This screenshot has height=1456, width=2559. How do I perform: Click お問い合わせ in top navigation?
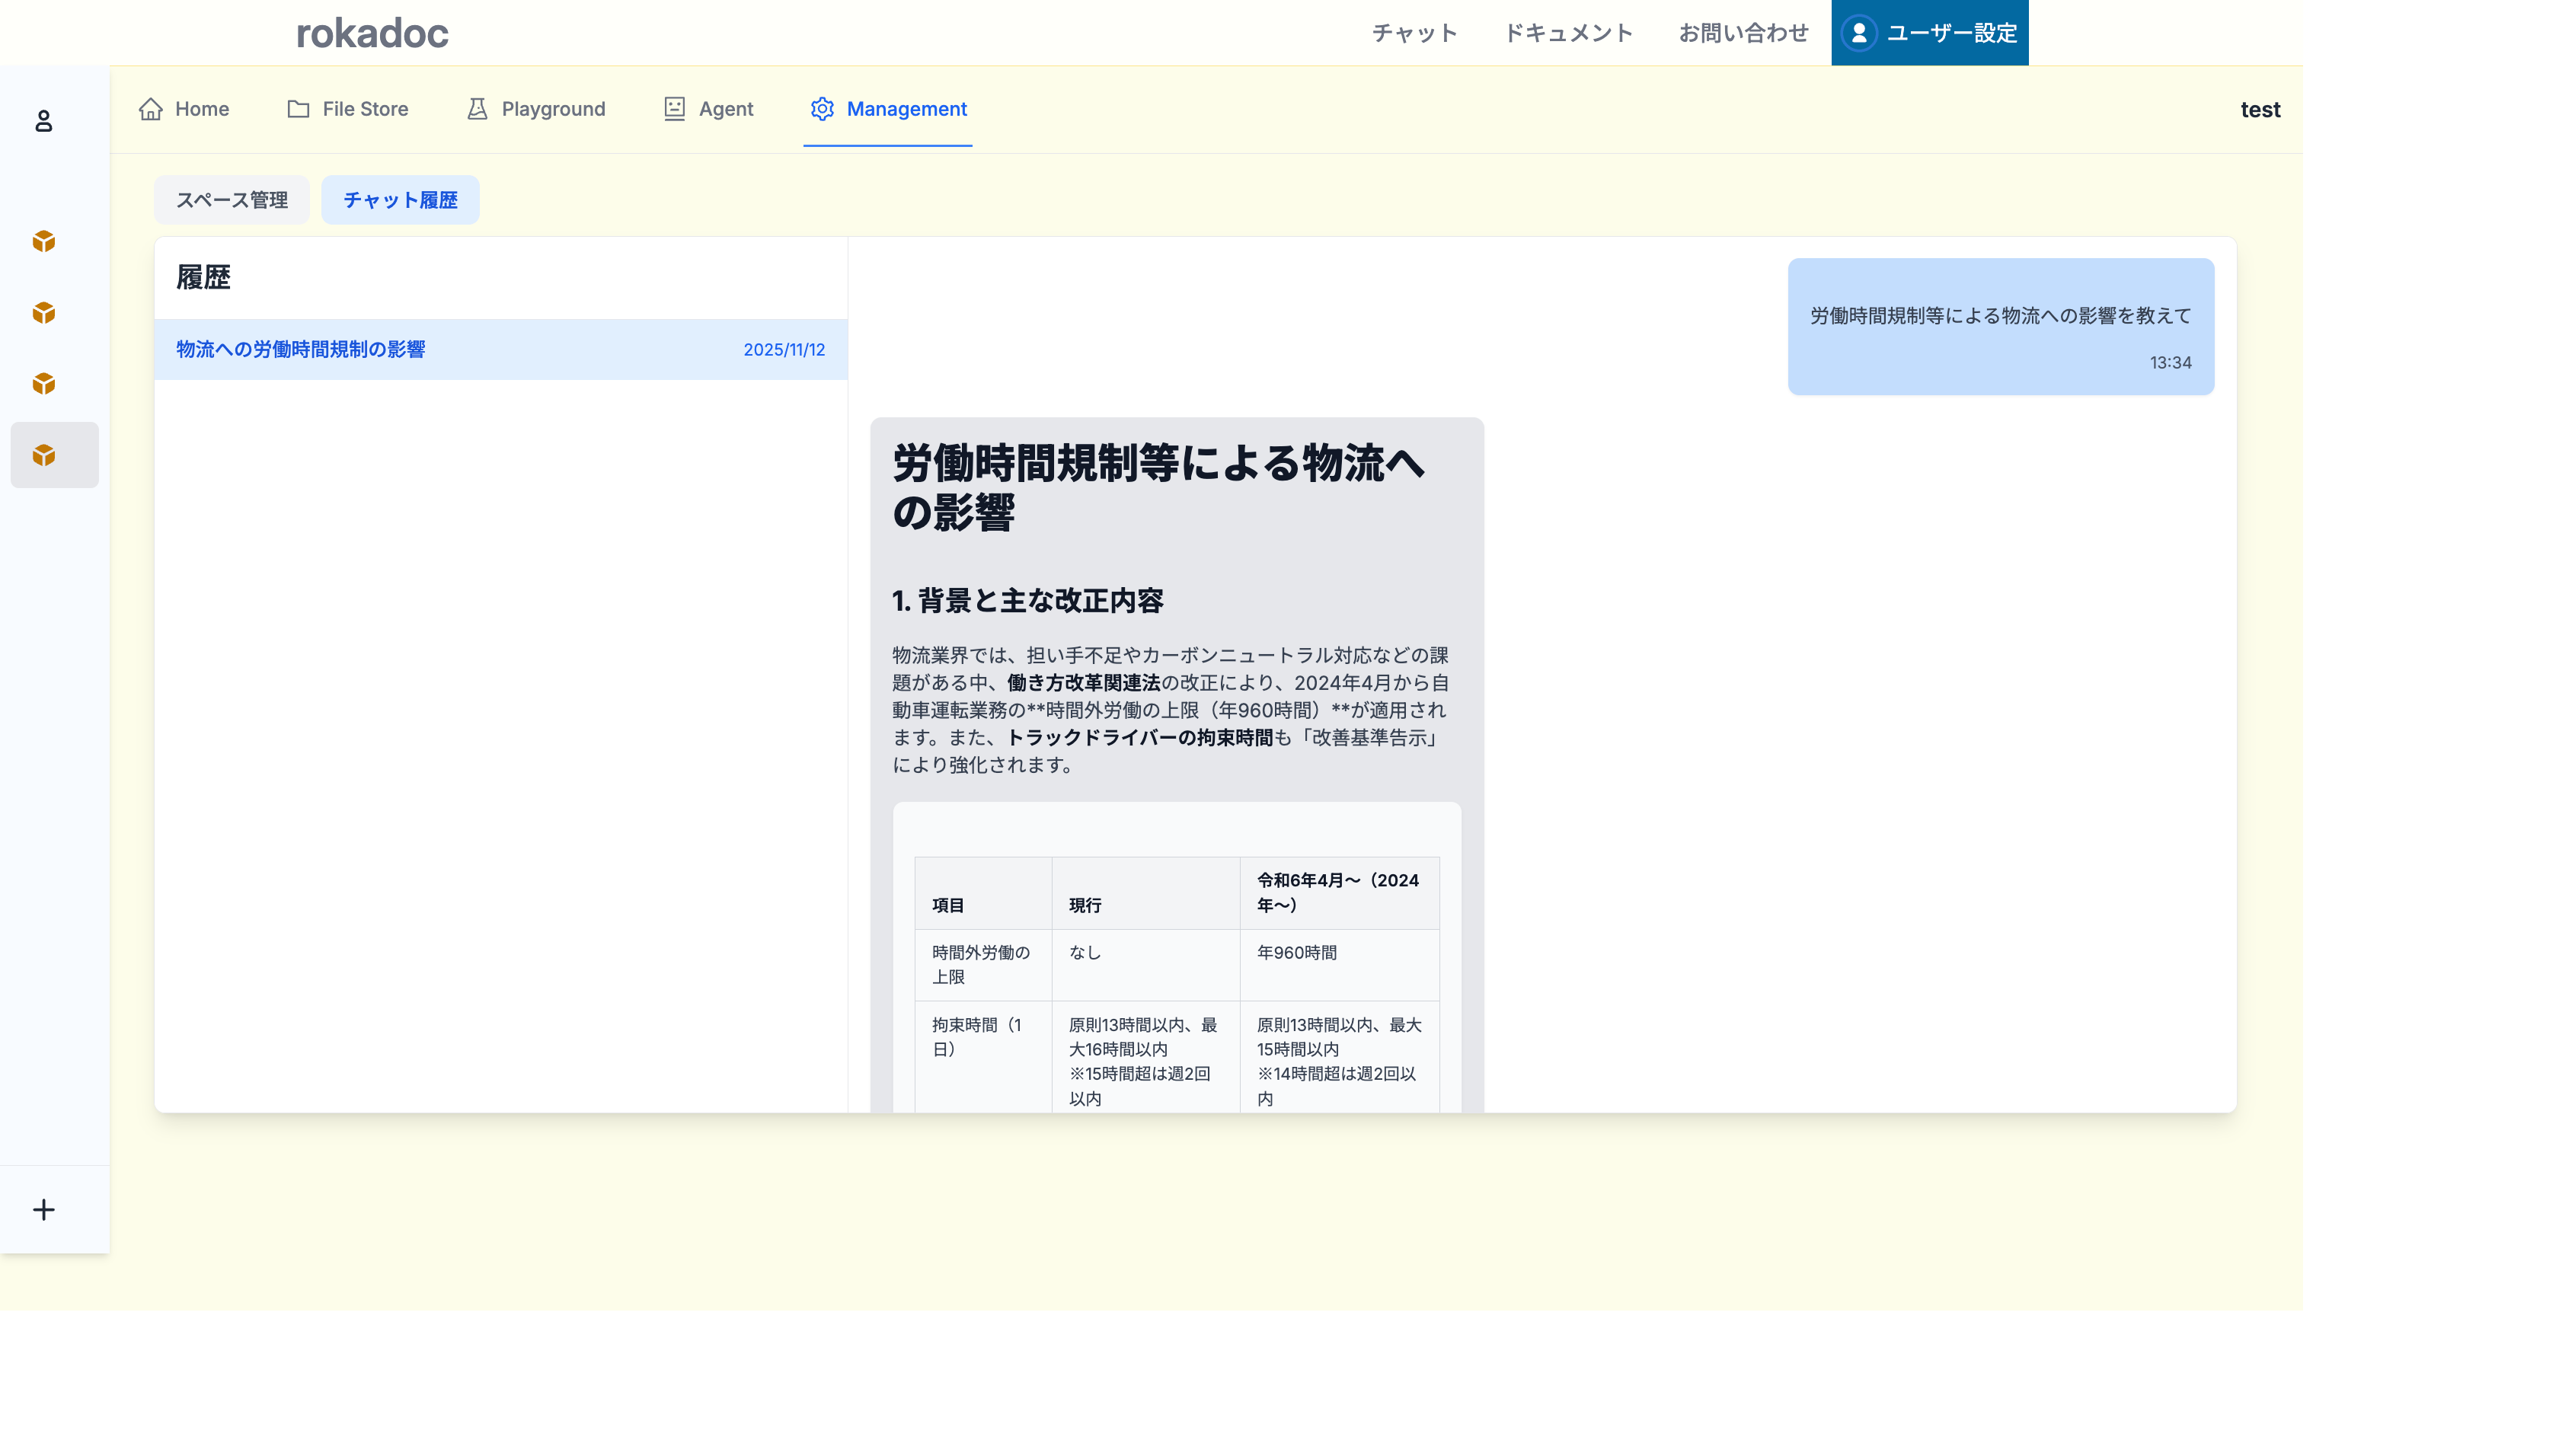coord(1743,33)
